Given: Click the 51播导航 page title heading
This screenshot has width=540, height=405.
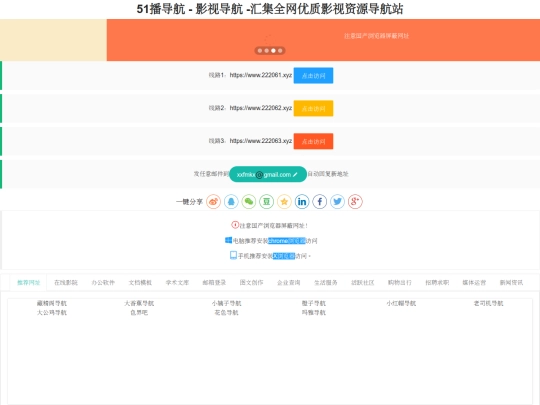Looking at the screenshot, I should pos(270,9).
